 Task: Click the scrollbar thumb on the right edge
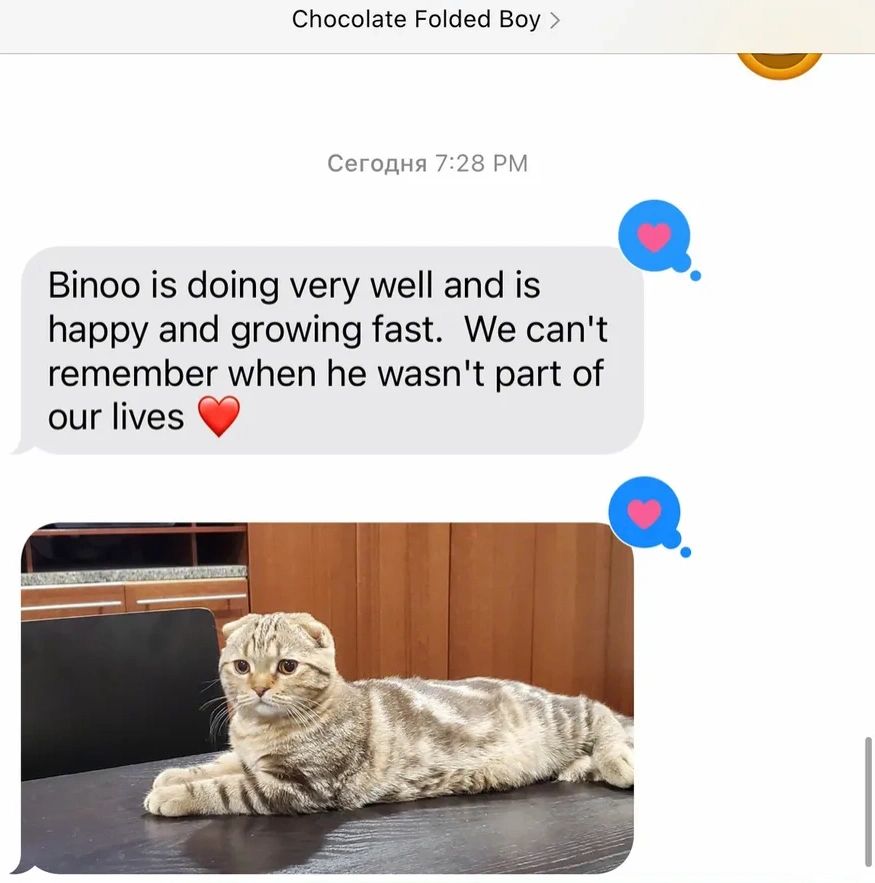pyautogui.click(x=868, y=802)
